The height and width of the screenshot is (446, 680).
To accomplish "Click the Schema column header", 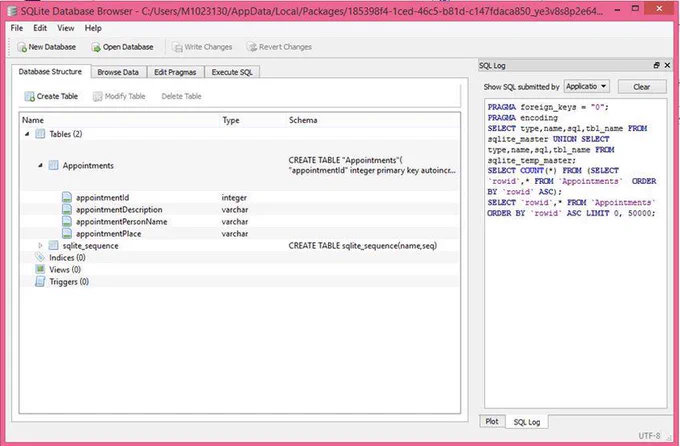I will point(303,120).
